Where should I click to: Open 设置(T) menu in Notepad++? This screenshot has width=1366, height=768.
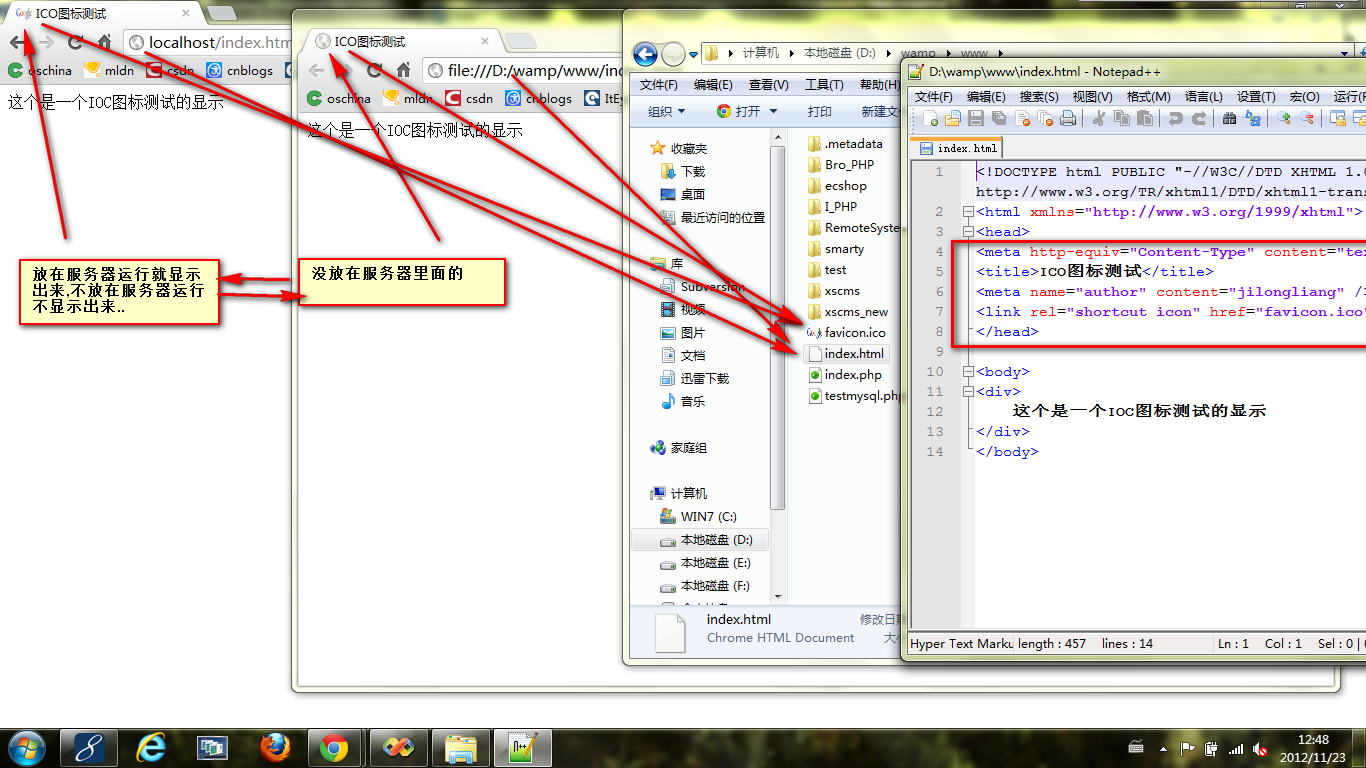pyautogui.click(x=1256, y=96)
